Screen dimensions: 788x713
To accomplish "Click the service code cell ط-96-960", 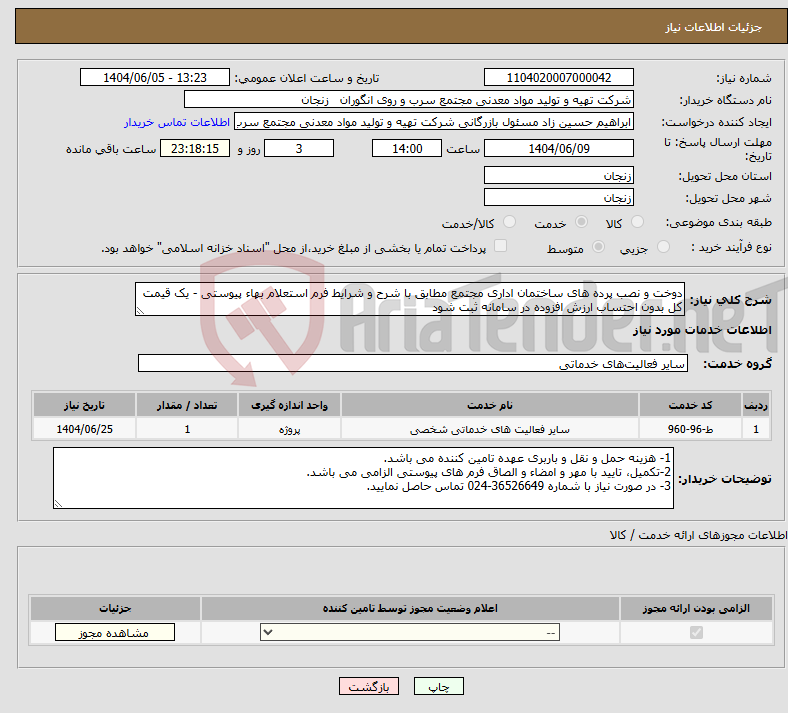I will (690, 429).
